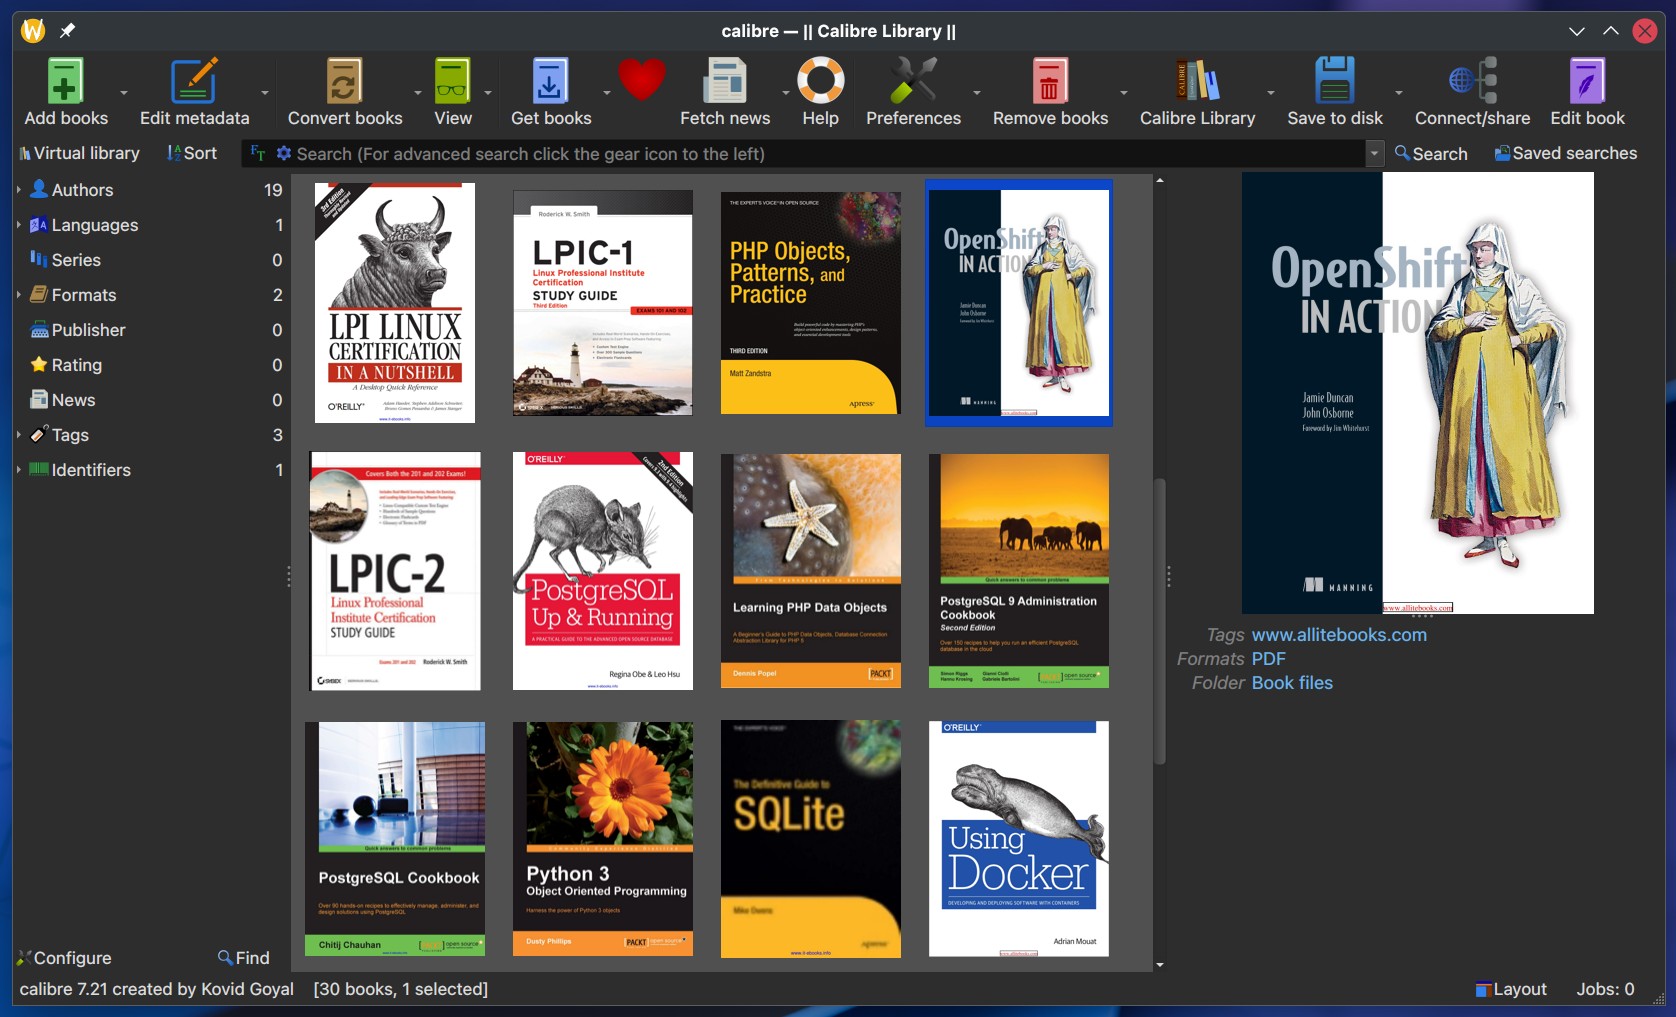Click the large OpenShift cover in details panel
Image resolution: width=1676 pixels, height=1017 pixels.
[1418, 393]
